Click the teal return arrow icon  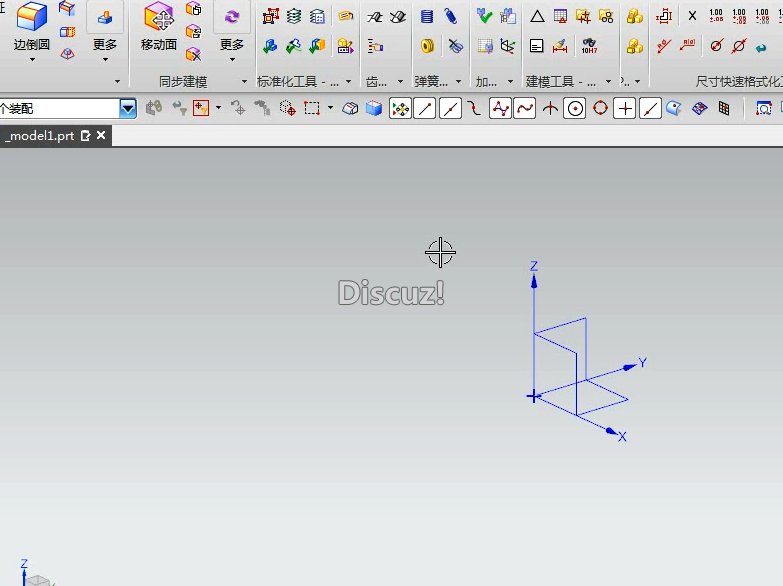(x=761, y=48)
